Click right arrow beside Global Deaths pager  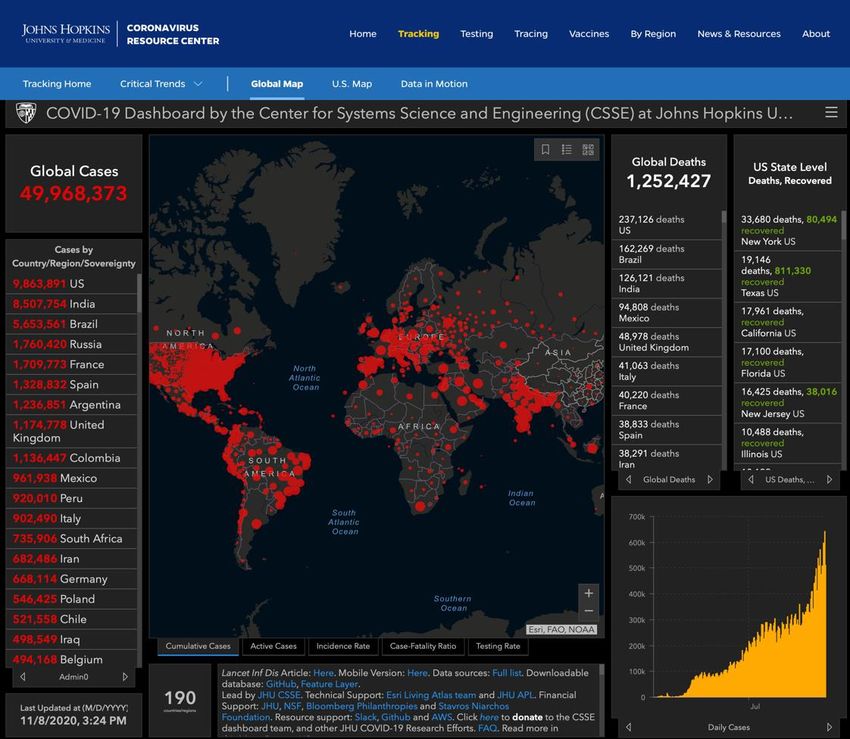[x=710, y=479]
